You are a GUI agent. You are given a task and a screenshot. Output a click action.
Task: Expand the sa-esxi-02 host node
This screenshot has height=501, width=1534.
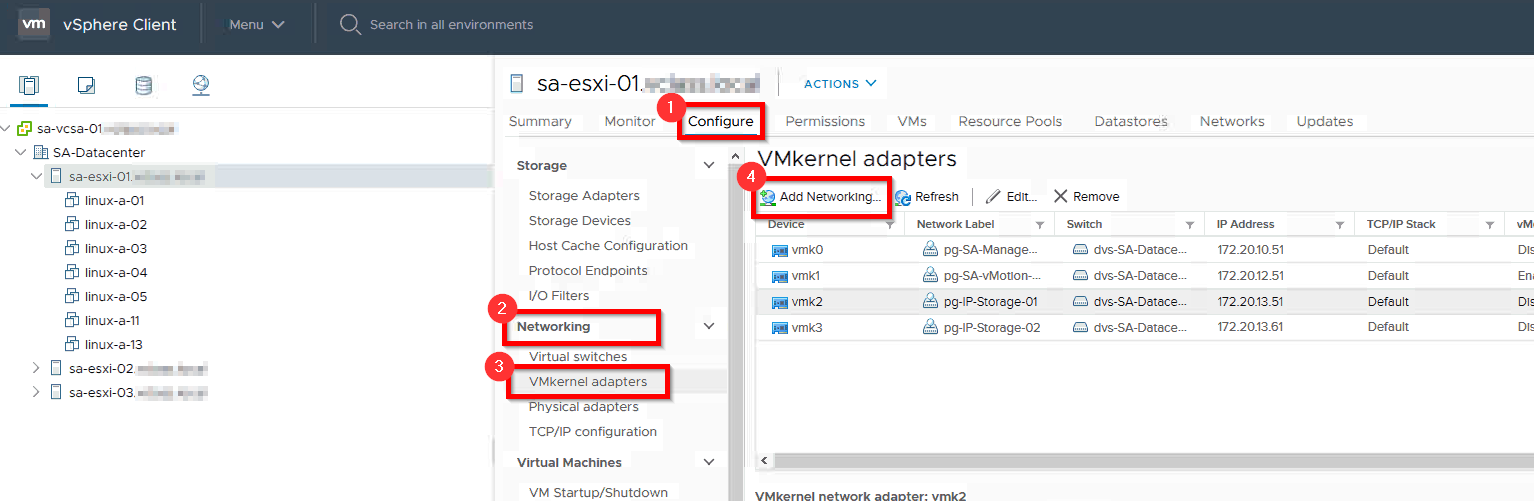(x=37, y=369)
